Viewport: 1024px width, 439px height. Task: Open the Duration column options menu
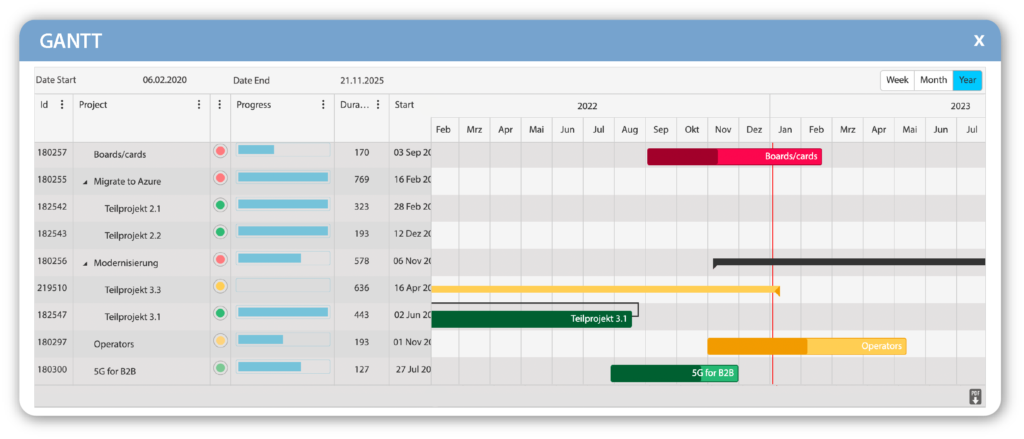(x=378, y=104)
